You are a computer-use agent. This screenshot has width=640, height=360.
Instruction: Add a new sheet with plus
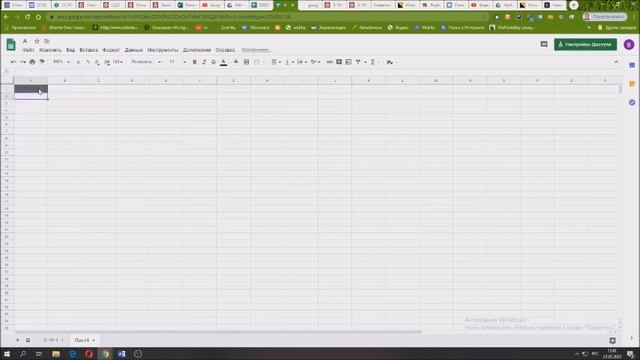tap(18, 340)
